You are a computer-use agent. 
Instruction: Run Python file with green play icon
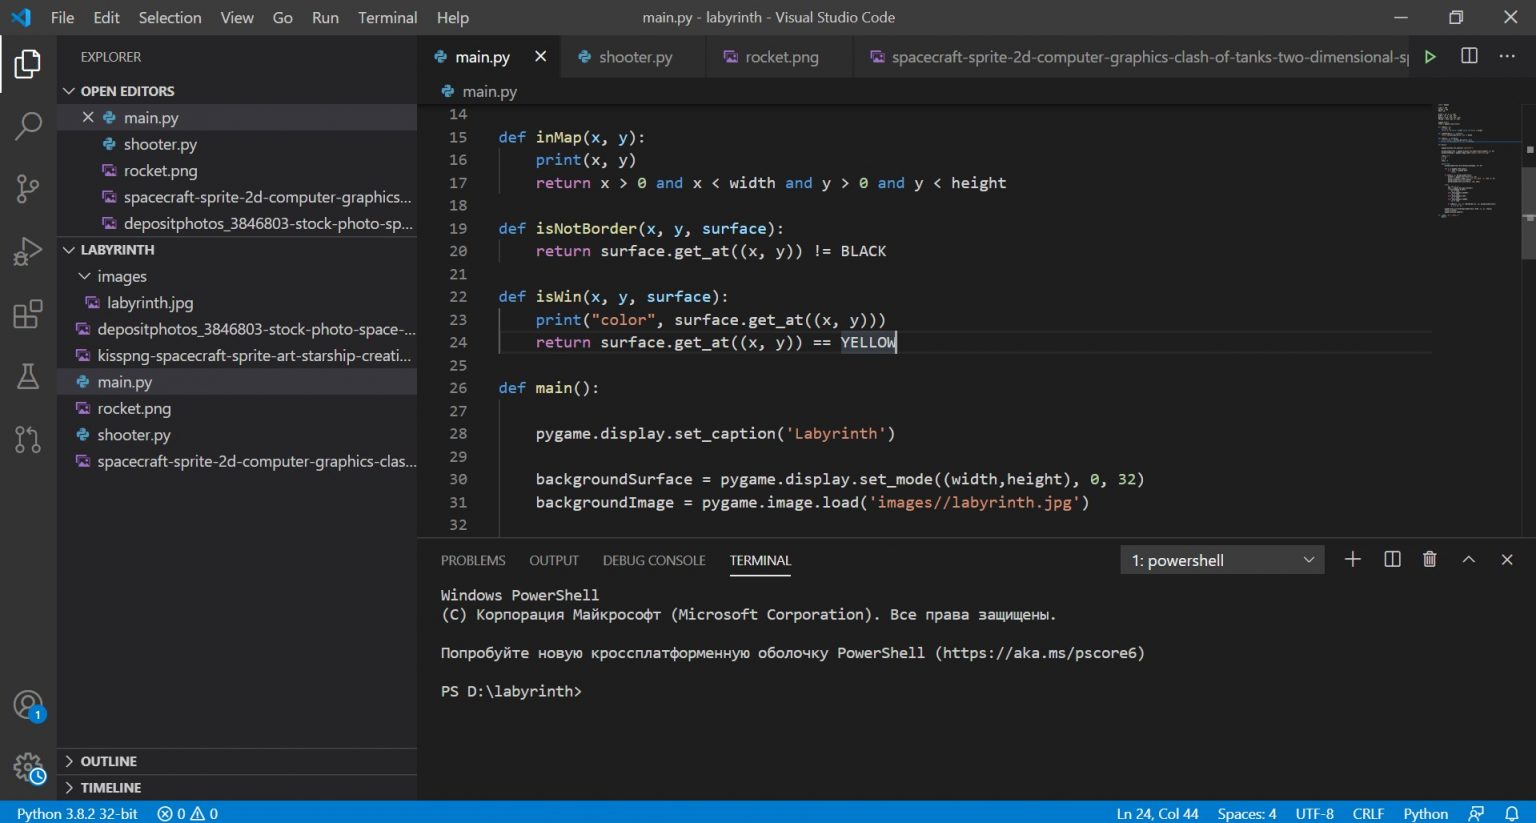[x=1430, y=57]
